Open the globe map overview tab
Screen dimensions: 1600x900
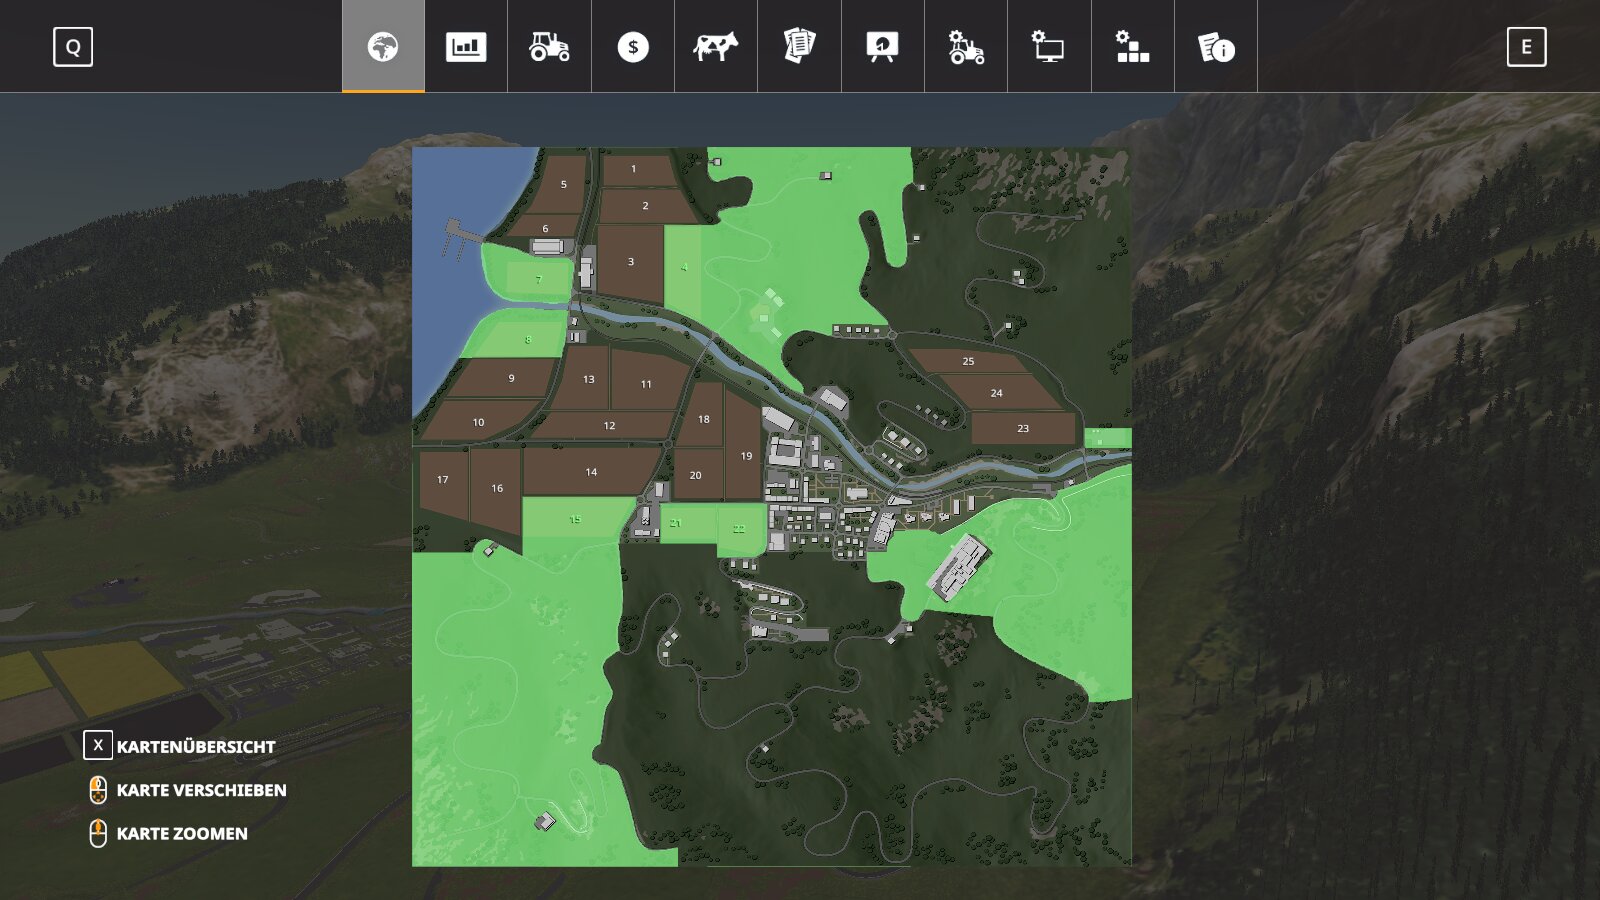(x=383, y=47)
